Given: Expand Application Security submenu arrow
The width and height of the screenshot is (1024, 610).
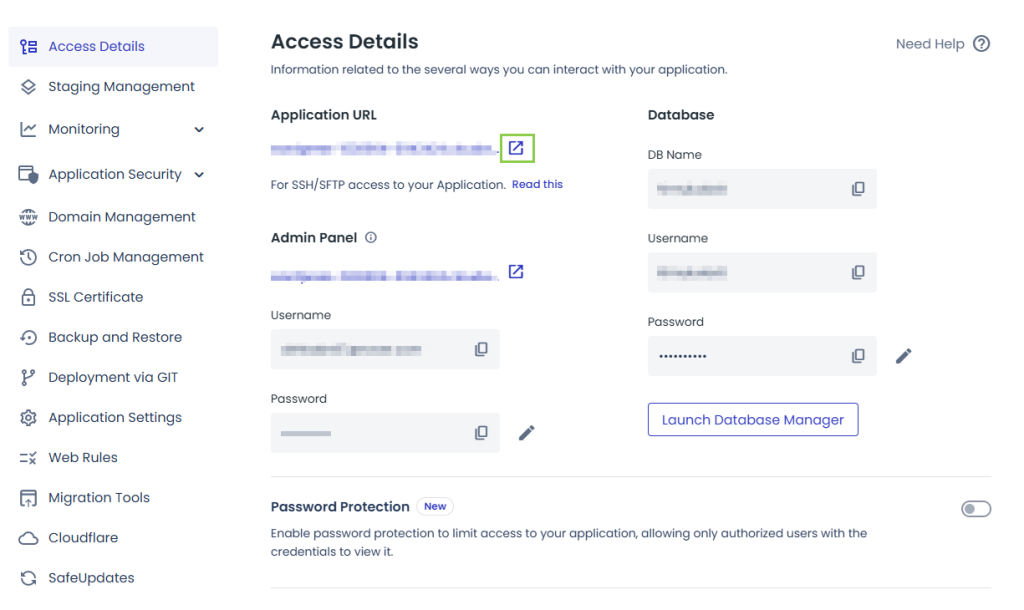Looking at the screenshot, I should tap(199, 175).
